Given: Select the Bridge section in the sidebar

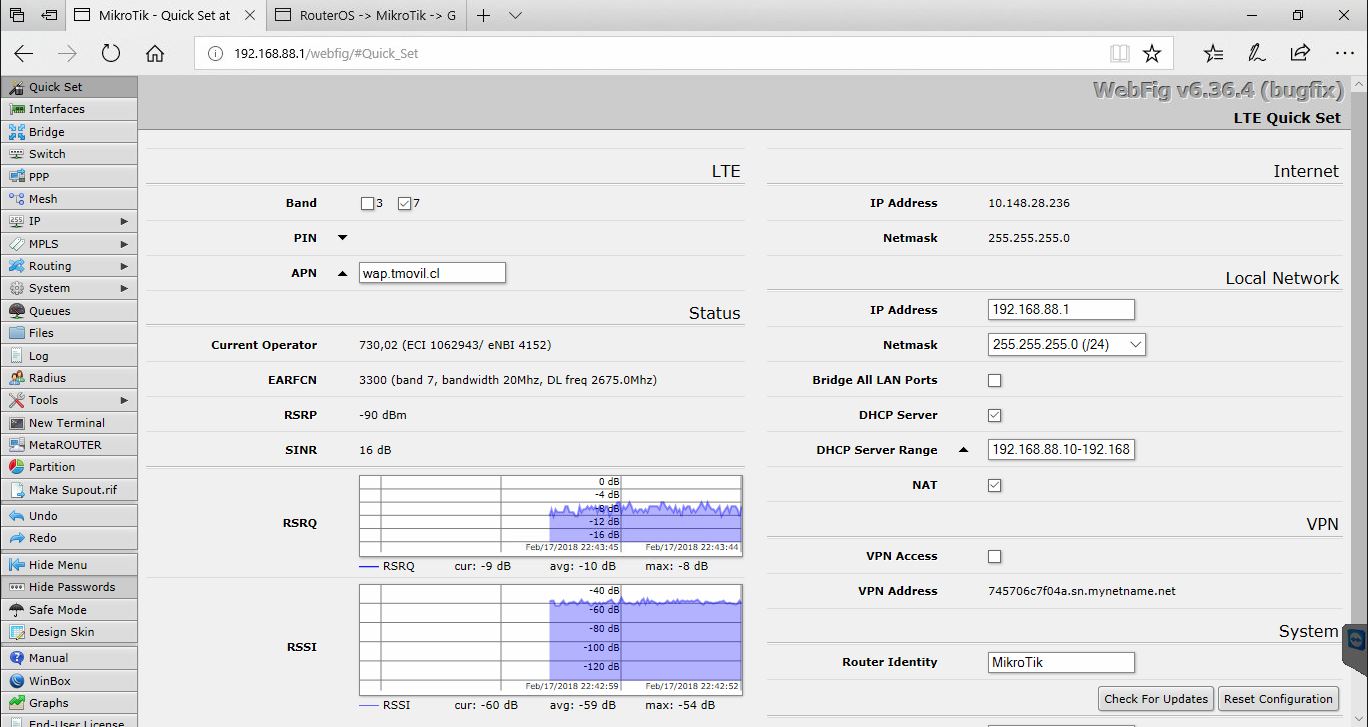Looking at the screenshot, I should tap(45, 131).
